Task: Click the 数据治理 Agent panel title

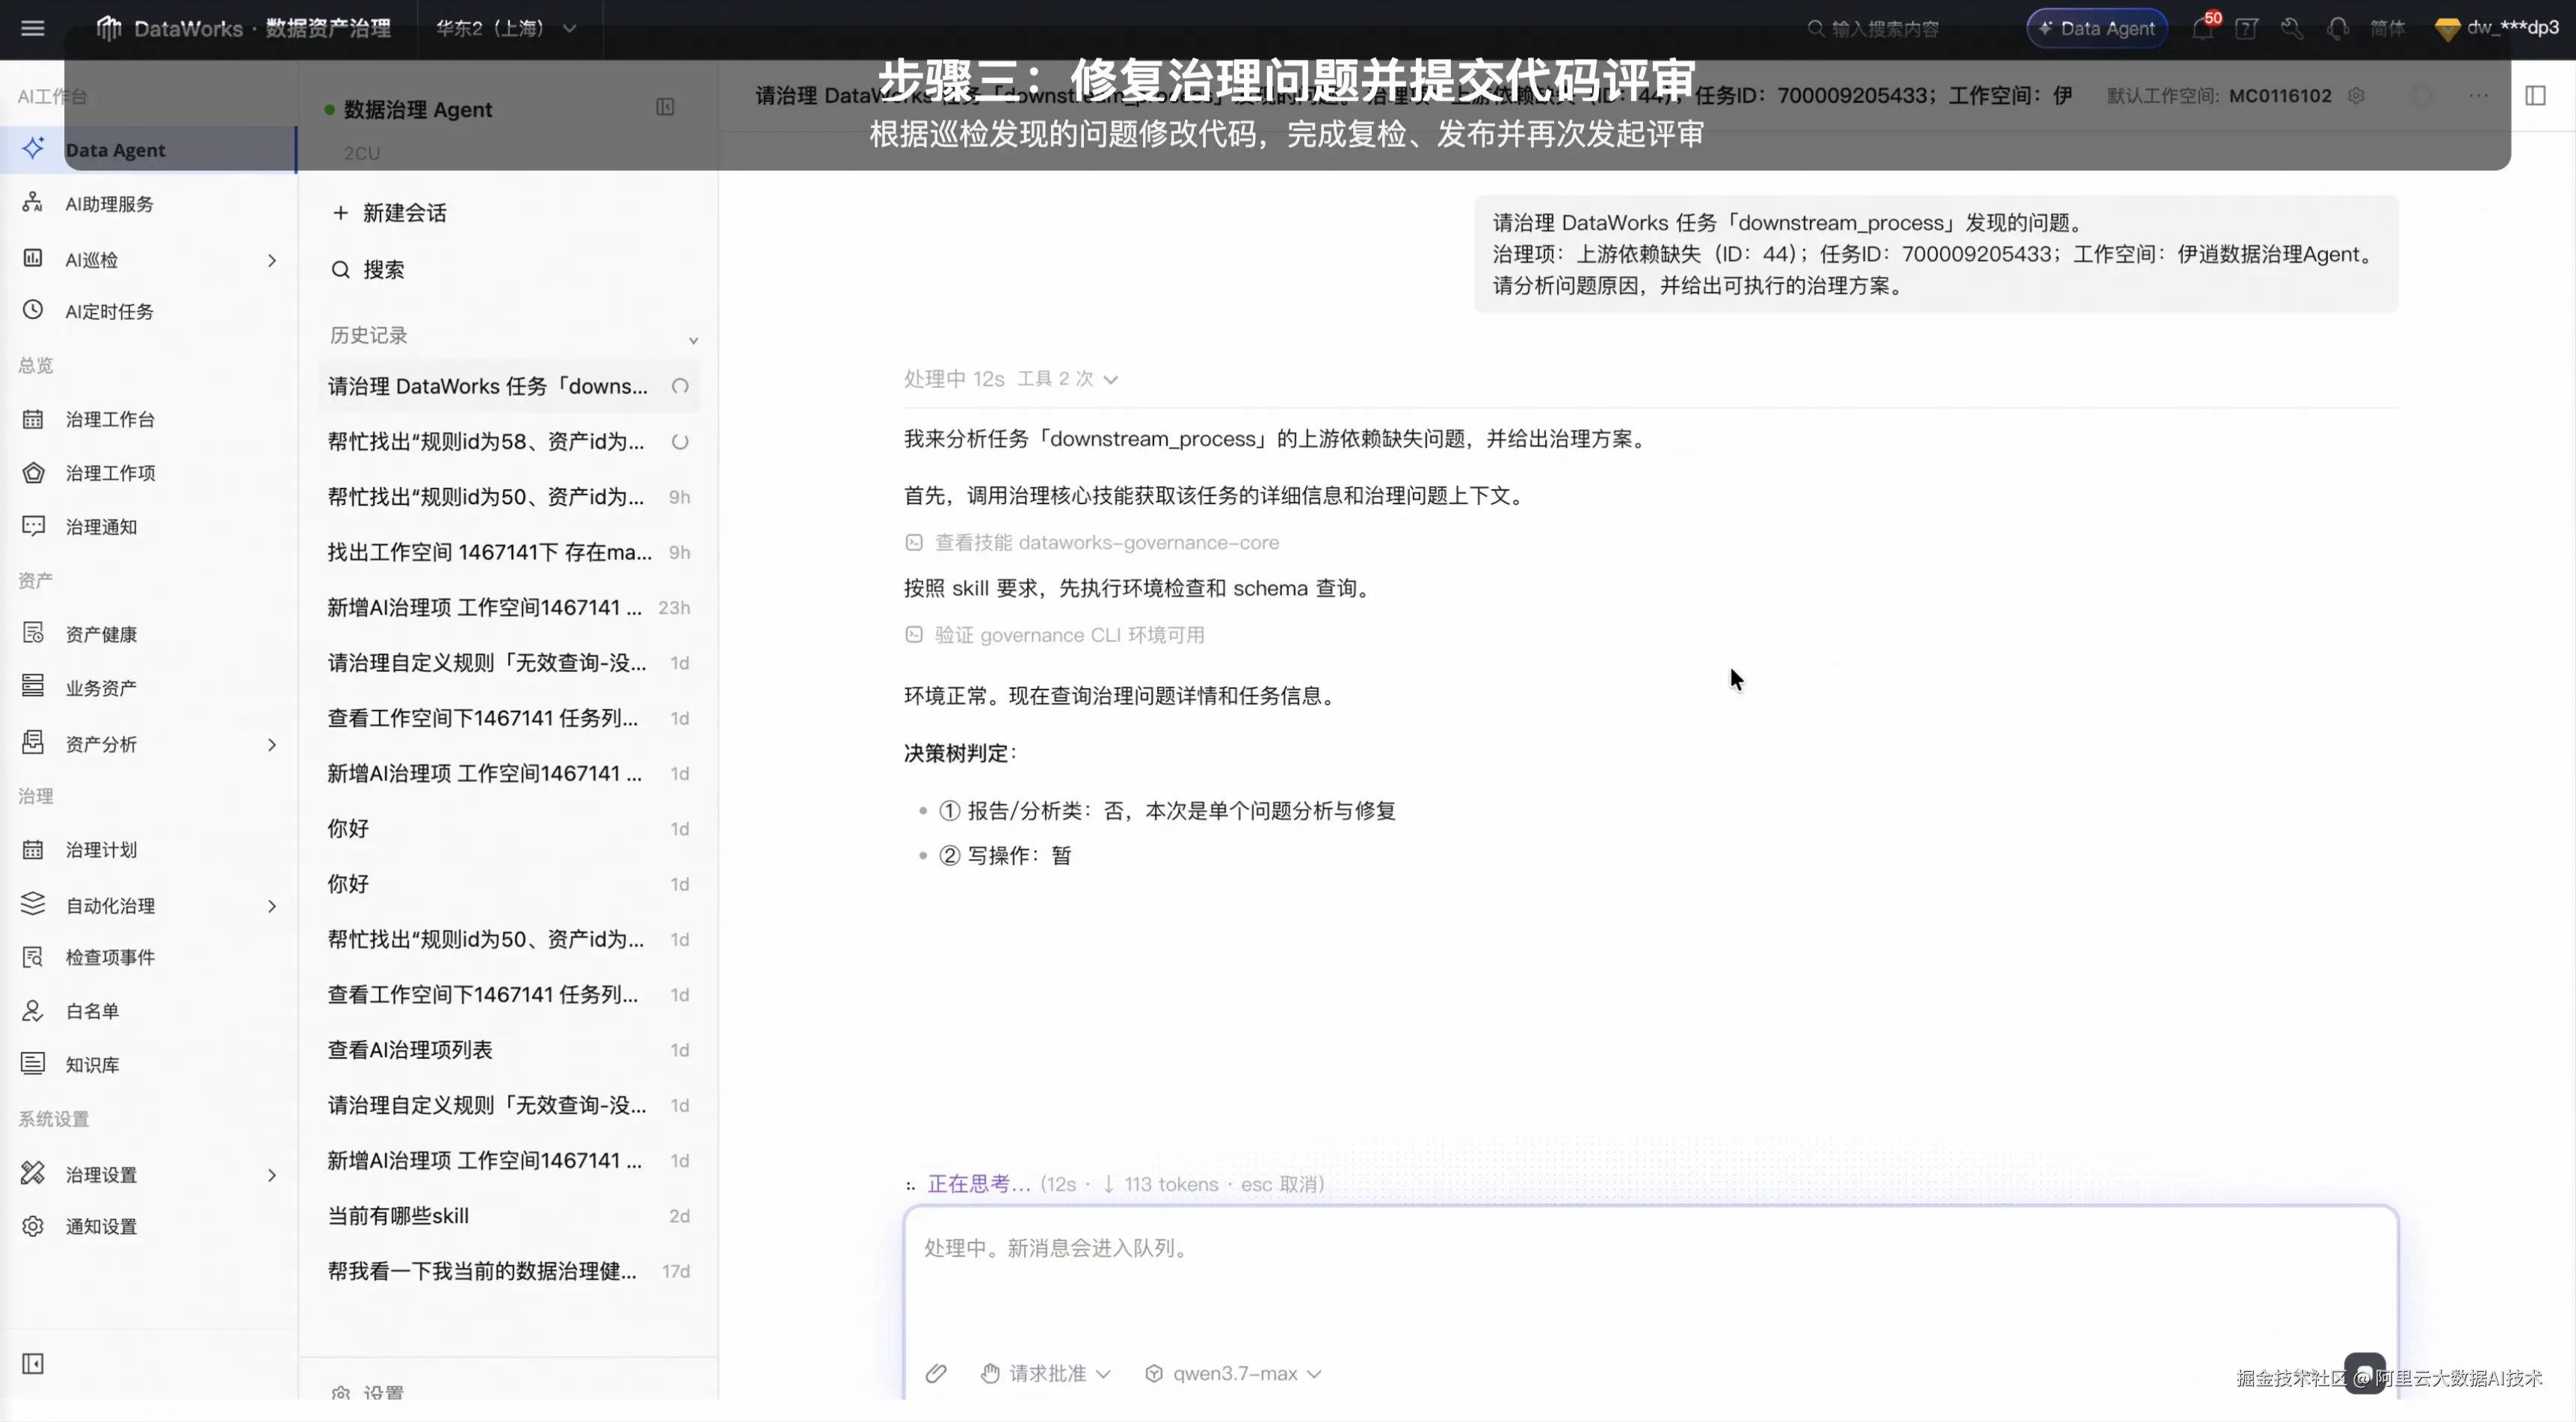Action: (x=418, y=109)
